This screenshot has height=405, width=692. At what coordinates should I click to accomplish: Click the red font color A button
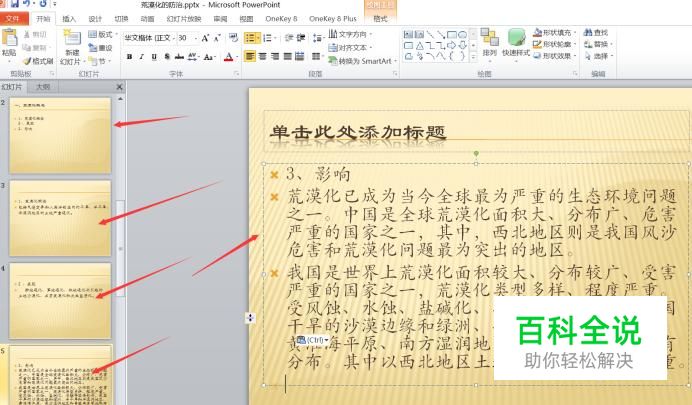(229, 56)
